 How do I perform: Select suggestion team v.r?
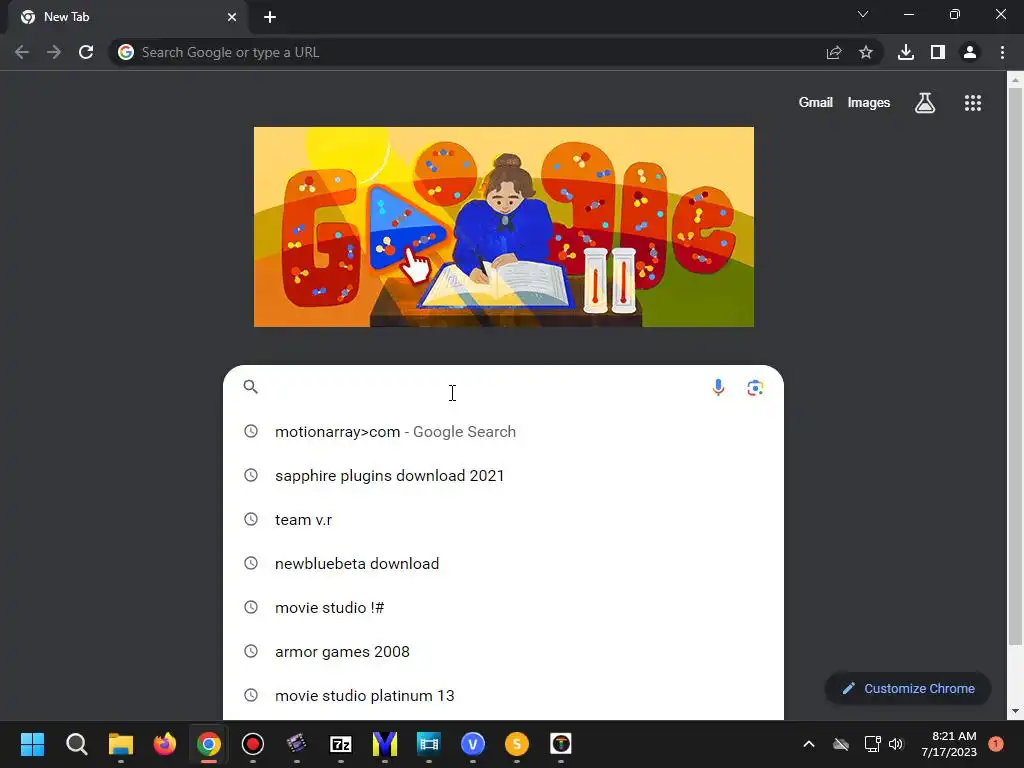(x=503, y=519)
